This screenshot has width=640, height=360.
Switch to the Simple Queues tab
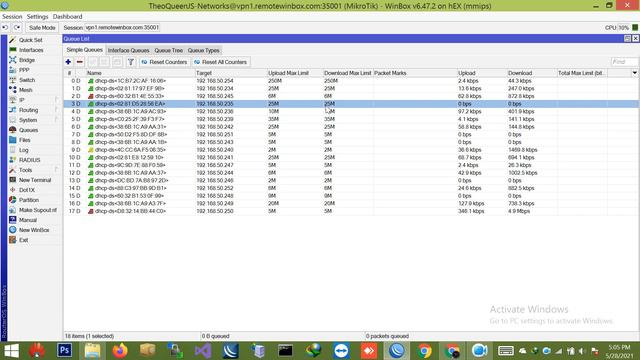coord(84,50)
